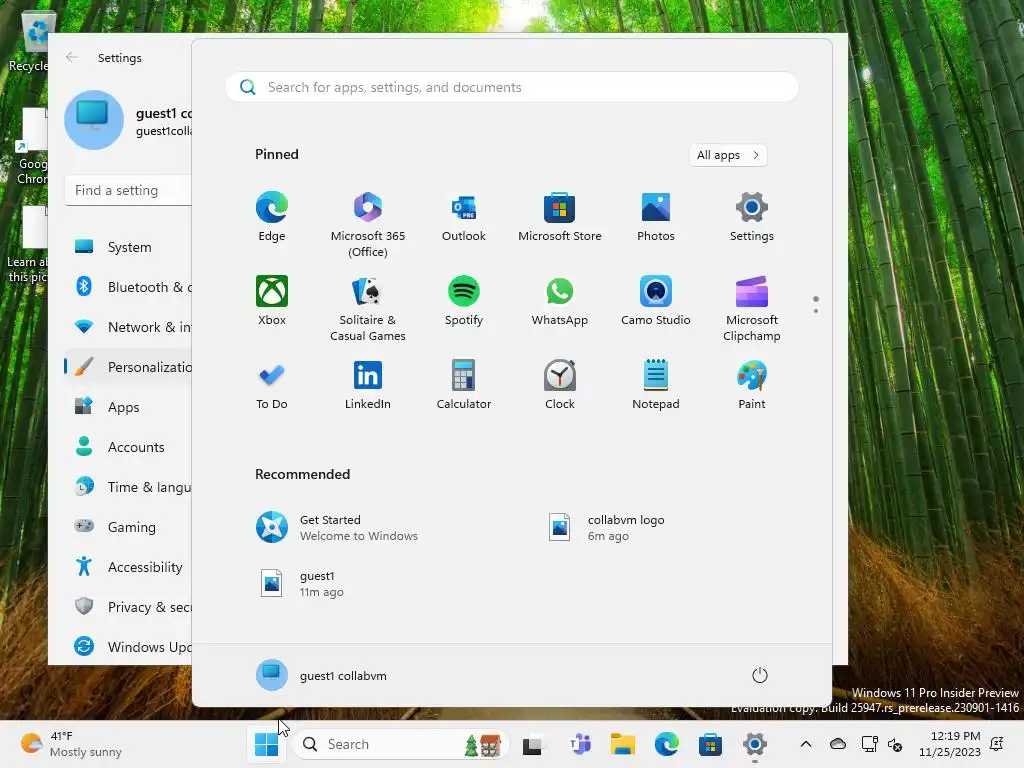The height and width of the screenshot is (768, 1024).
Task: Open Accessibility settings category
Action: [128, 567]
